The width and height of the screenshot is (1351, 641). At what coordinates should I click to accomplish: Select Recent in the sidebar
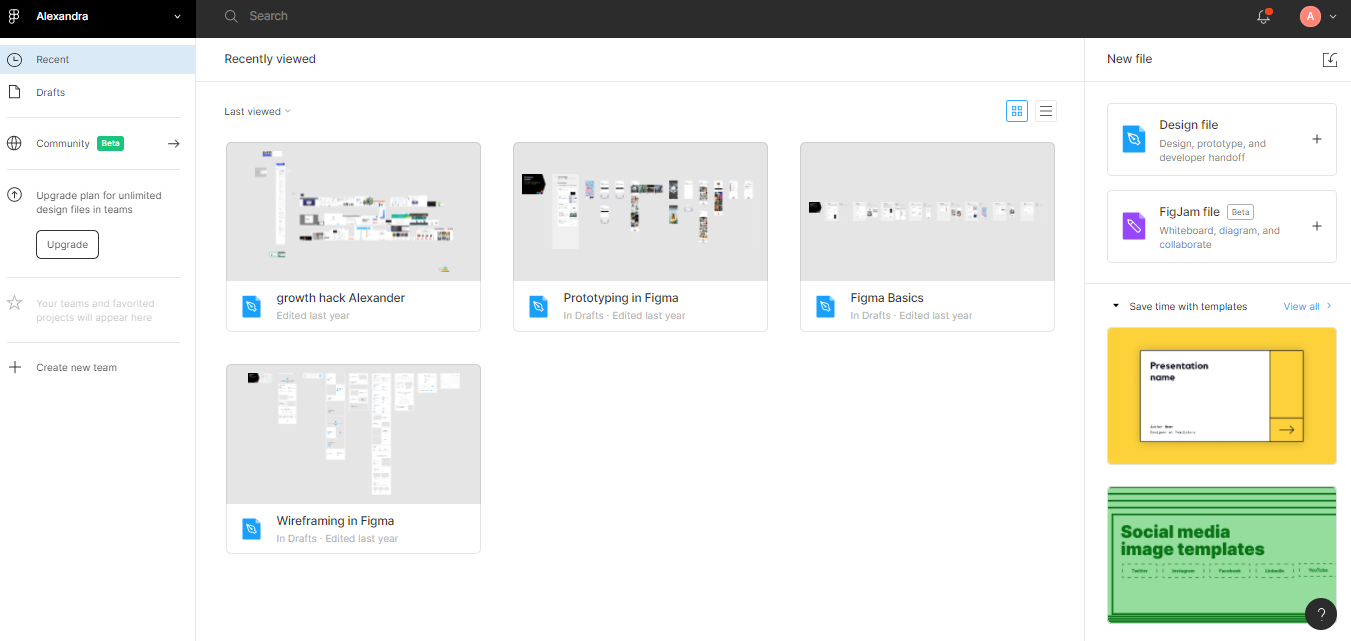click(x=97, y=59)
